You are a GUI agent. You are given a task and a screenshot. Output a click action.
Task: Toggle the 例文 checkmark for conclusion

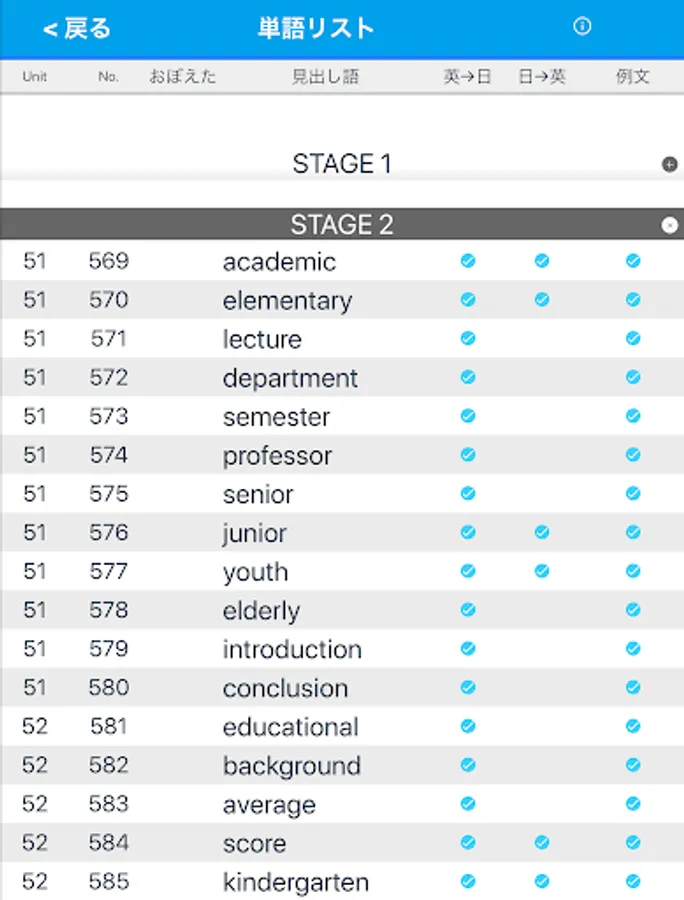point(633,688)
